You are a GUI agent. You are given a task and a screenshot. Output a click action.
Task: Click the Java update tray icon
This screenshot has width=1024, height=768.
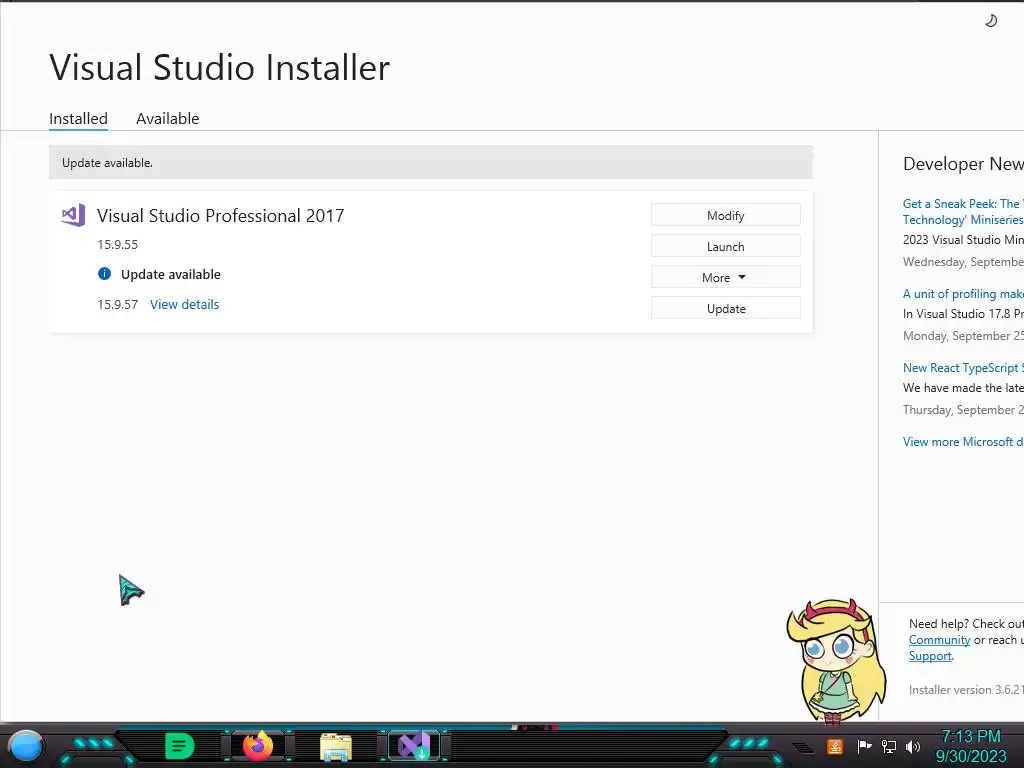tap(835, 746)
